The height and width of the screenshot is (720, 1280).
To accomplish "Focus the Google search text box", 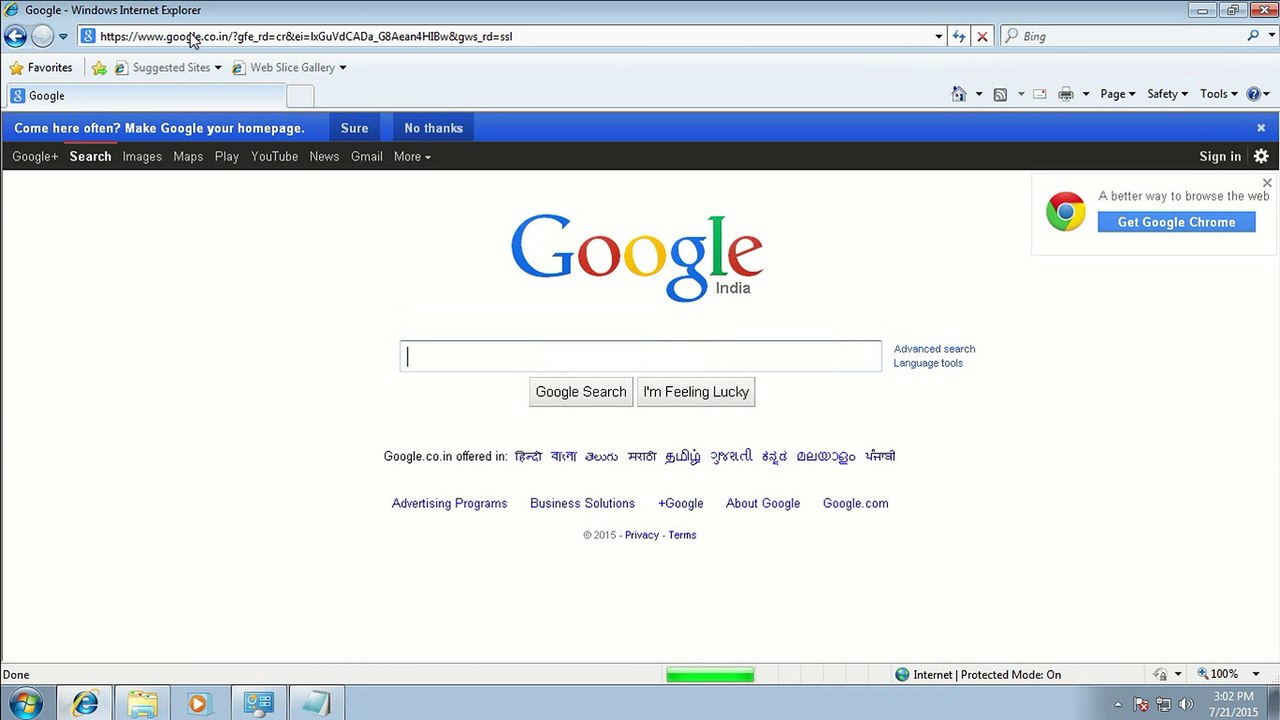I will (x=641, y=356).
